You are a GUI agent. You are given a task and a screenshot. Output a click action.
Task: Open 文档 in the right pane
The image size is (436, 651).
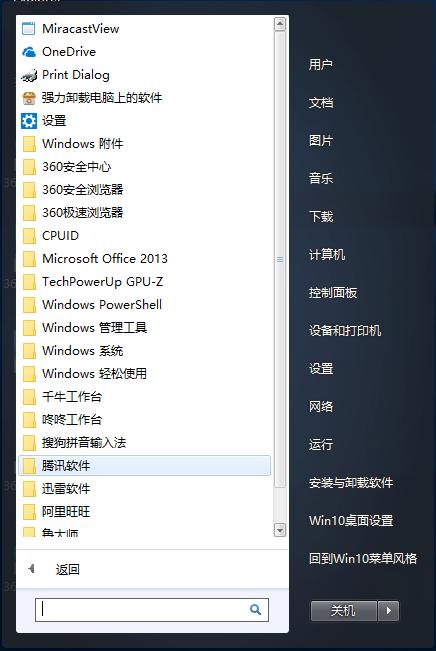point(321,103)
